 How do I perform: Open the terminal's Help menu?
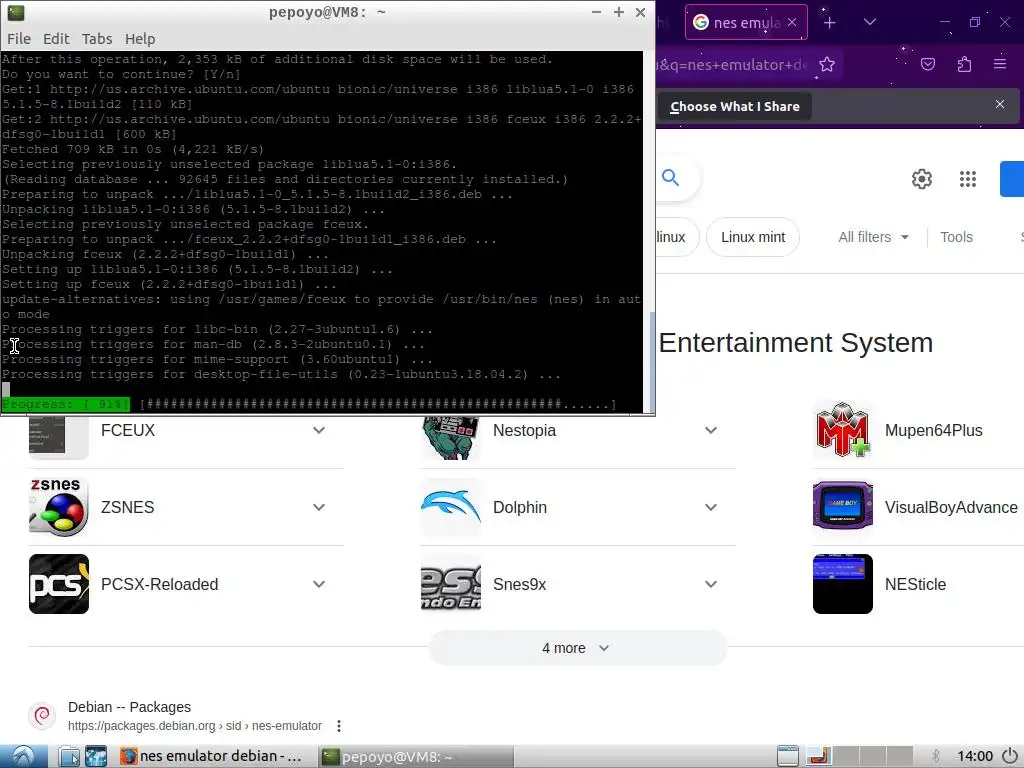click(x=140, y=39)
